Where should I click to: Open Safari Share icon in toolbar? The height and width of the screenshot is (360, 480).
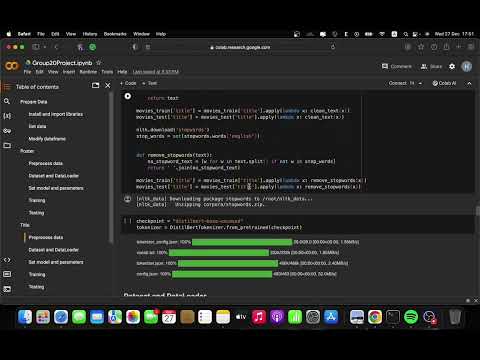[446, 47]
